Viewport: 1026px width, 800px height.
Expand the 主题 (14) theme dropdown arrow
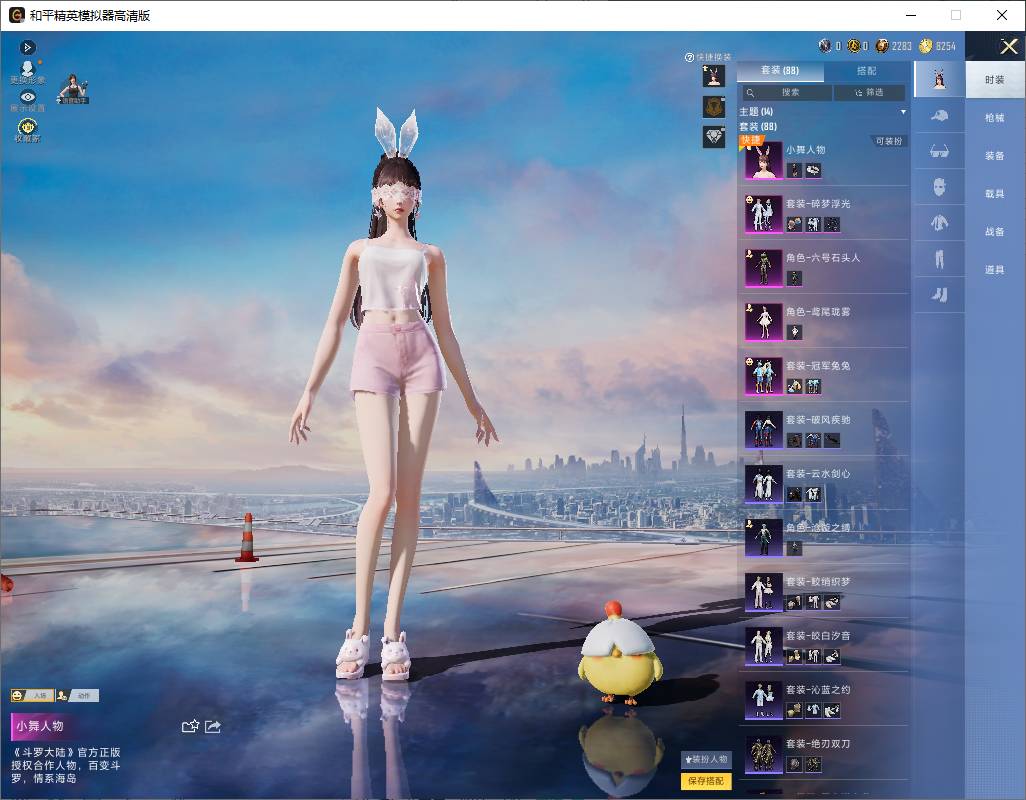tap(903, 112)
